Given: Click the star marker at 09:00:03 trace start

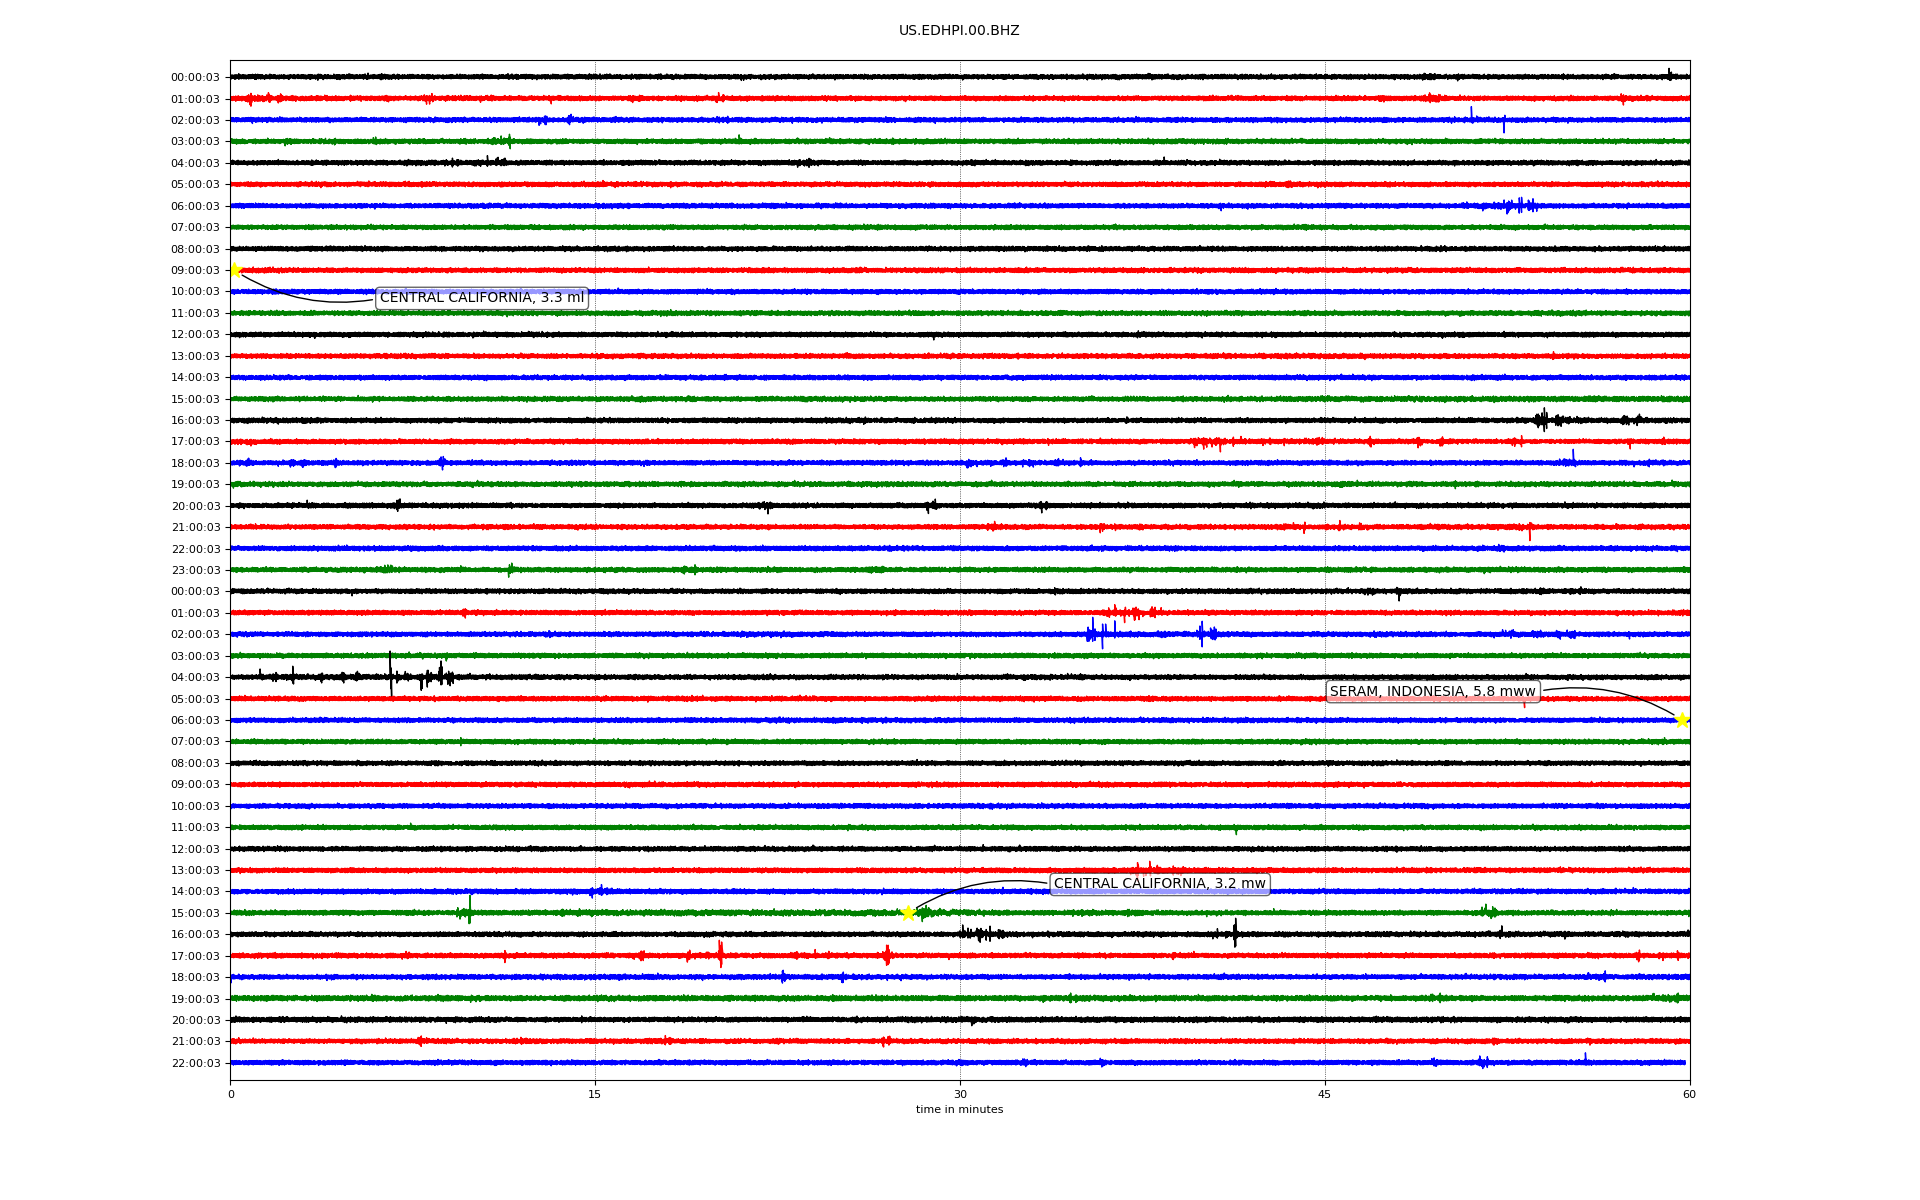Looking at the screenshot, I should [235, 270].
